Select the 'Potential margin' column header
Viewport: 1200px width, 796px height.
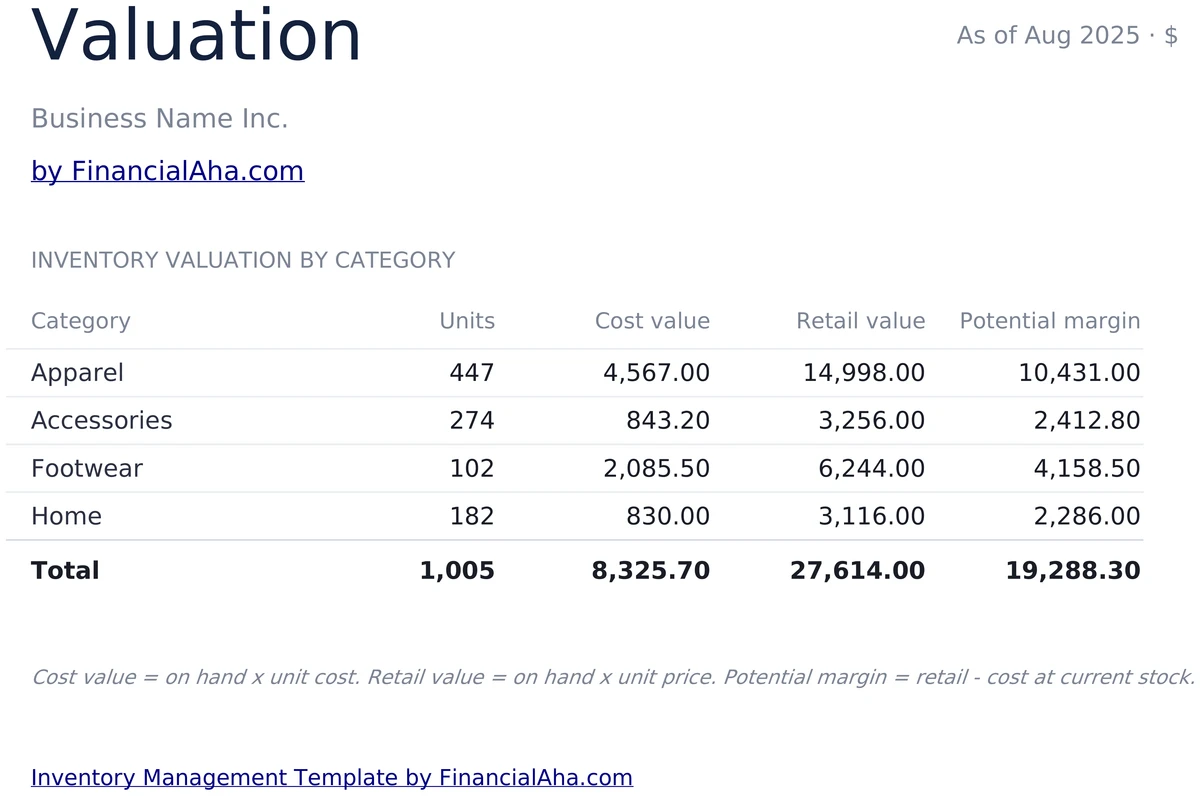pyautogui.click(x=1050, y=321)
